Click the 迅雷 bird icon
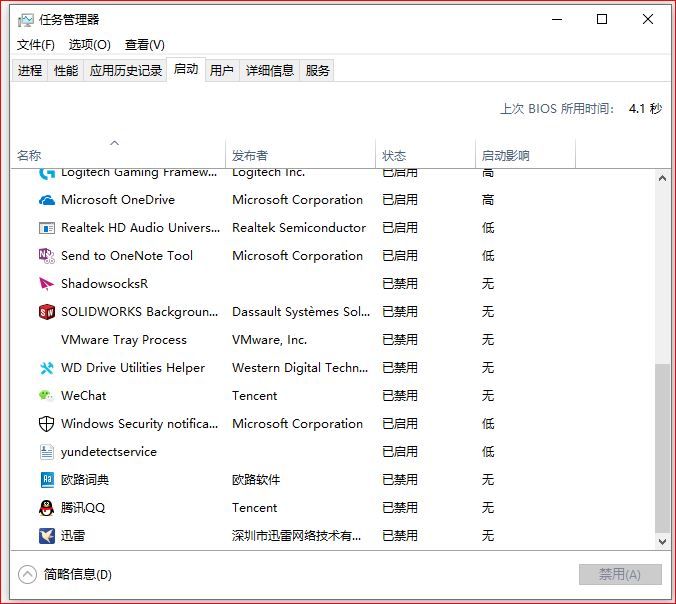The image size is (676, 604). (47, 536)
